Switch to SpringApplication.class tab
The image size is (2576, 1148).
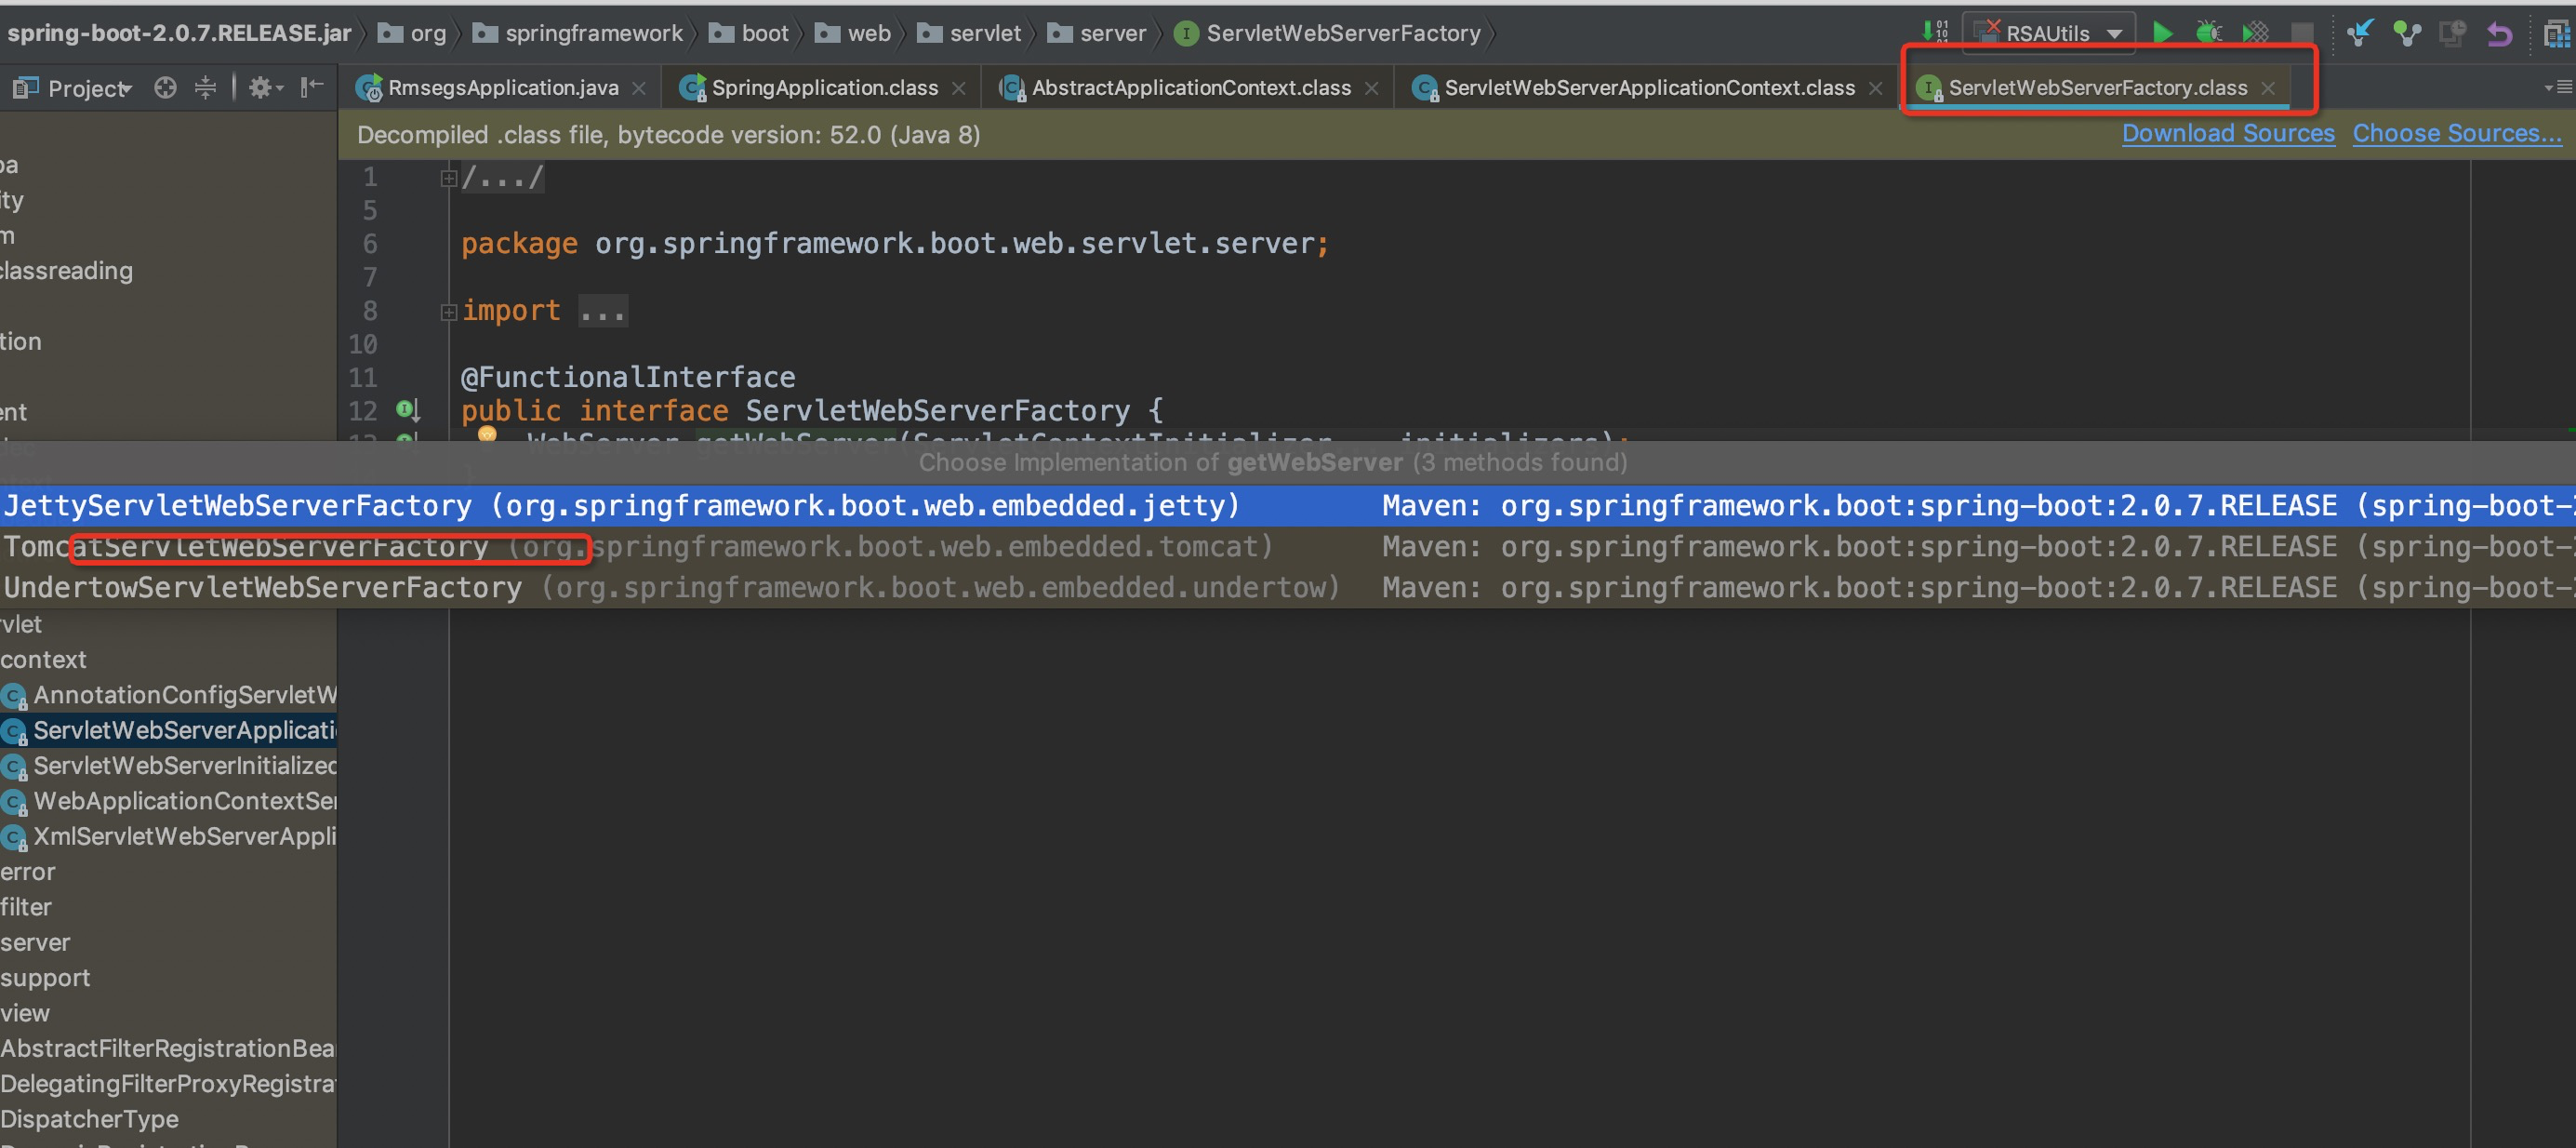(823, 88)
